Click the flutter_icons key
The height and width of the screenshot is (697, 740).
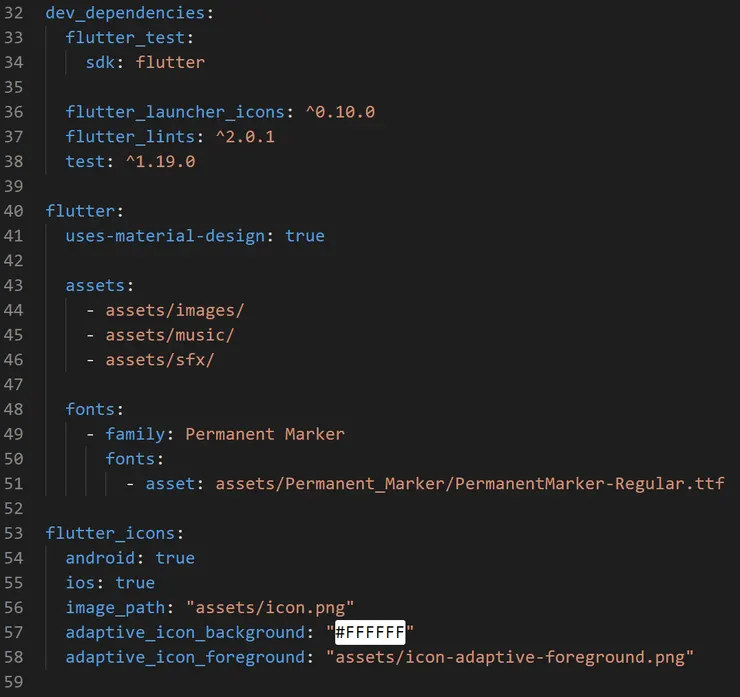(110, 533)
